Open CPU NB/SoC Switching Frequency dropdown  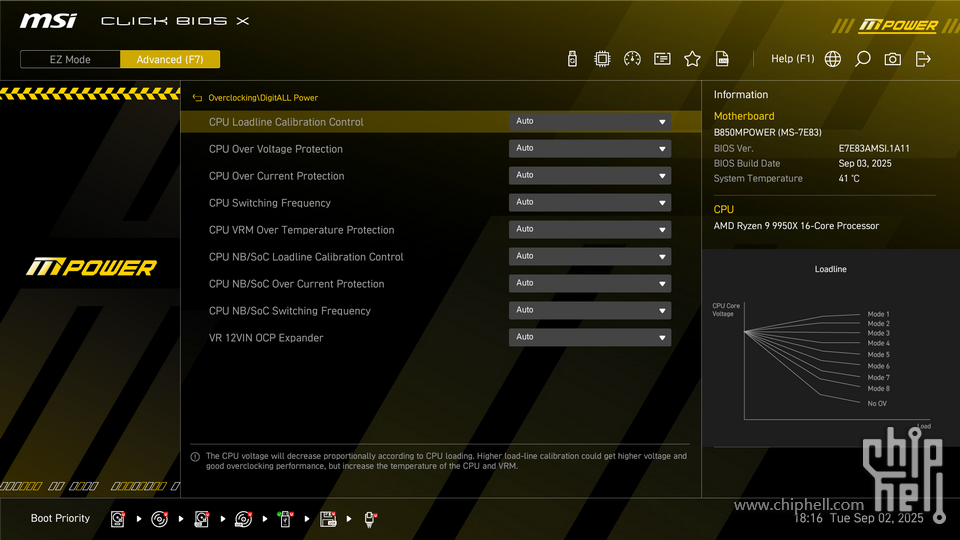(590, 310)
